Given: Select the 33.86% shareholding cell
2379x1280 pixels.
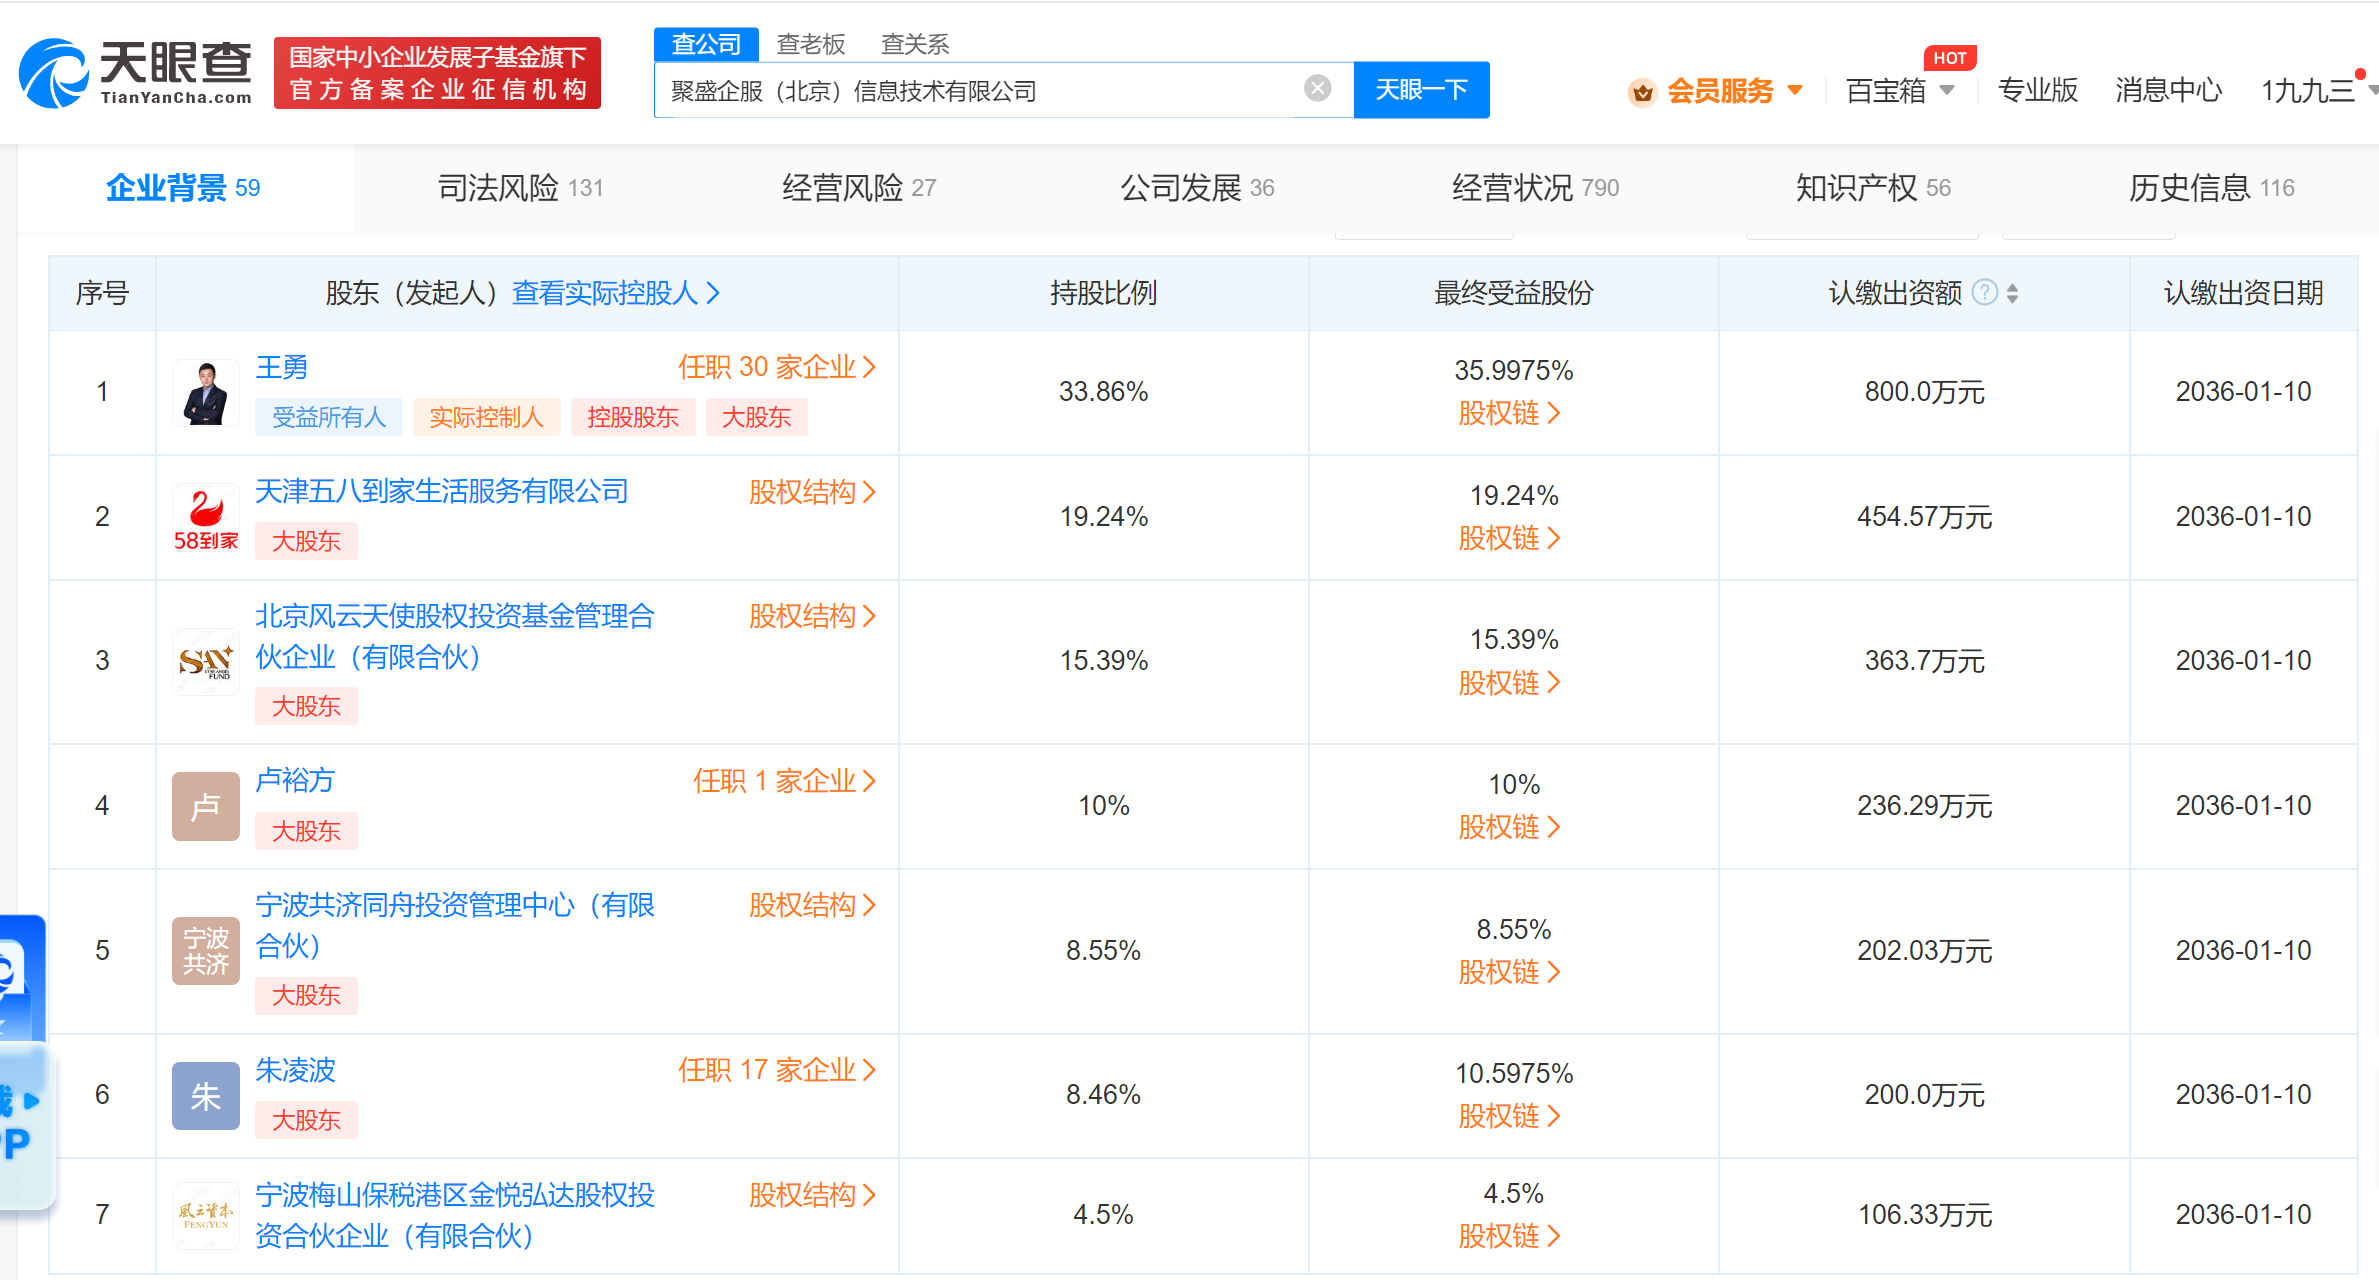Looking at the screenshot, I should pyautogui.click(x=1104, y=392).
